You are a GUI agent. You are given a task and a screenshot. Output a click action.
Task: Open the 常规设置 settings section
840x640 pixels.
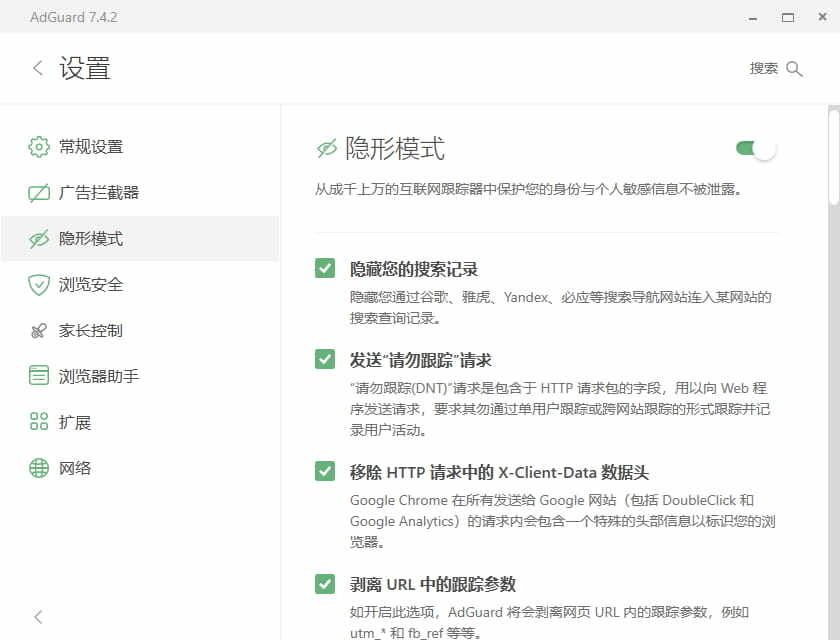click(x=140, y=146)
